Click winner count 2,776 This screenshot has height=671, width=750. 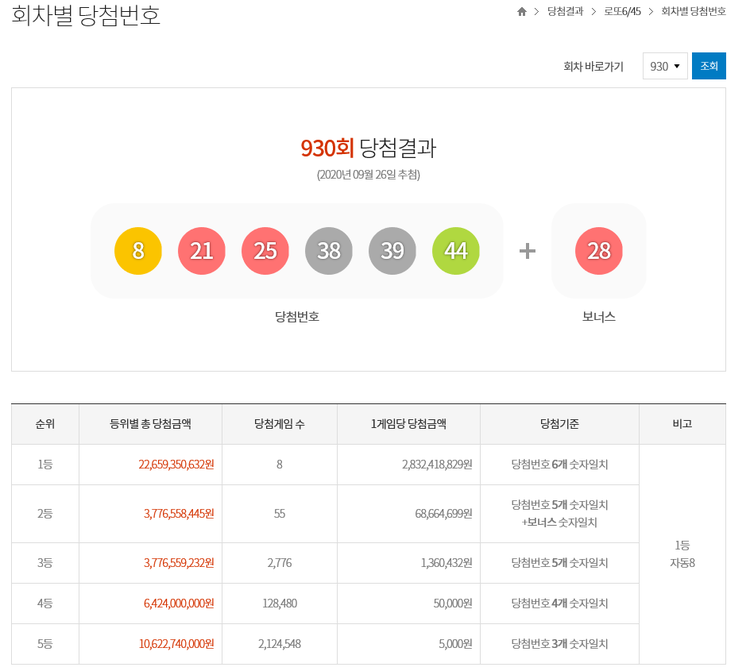279,563
